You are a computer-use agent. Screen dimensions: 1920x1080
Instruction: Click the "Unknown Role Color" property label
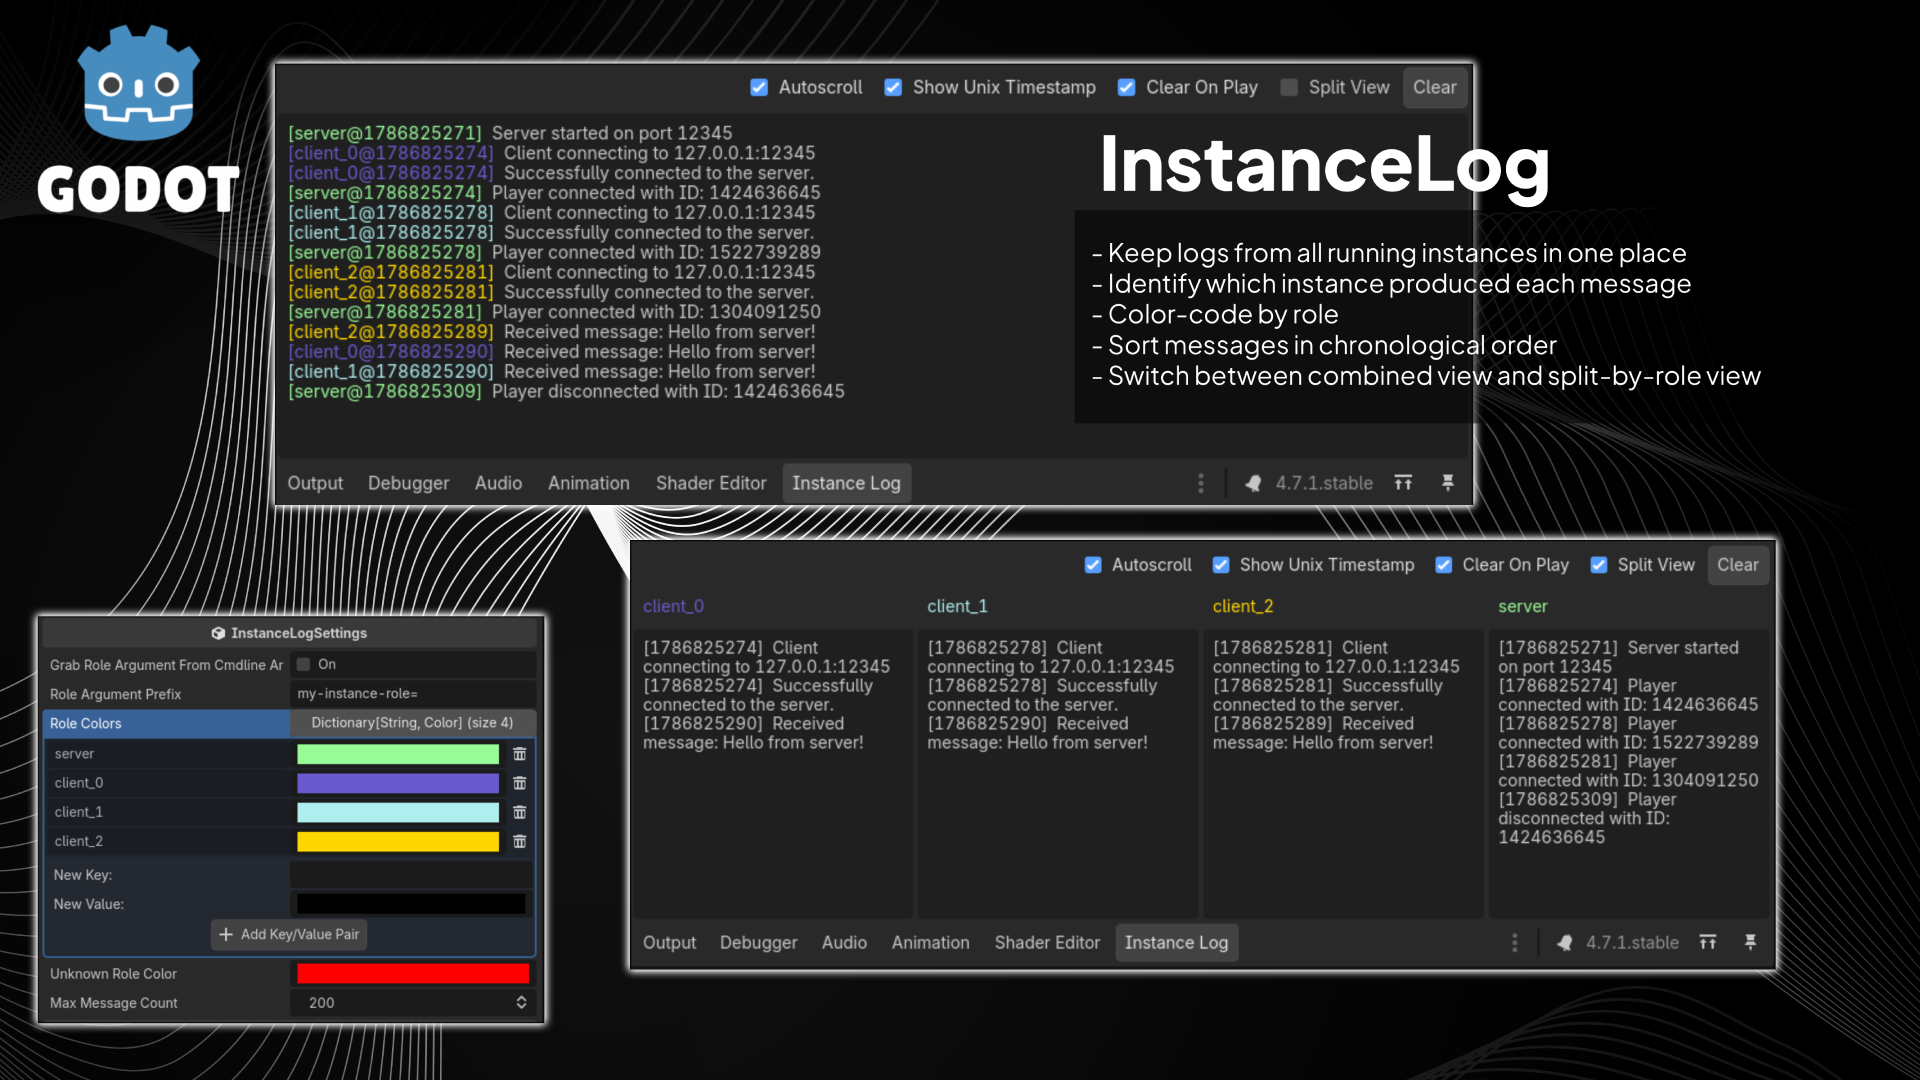coord(113,974)
